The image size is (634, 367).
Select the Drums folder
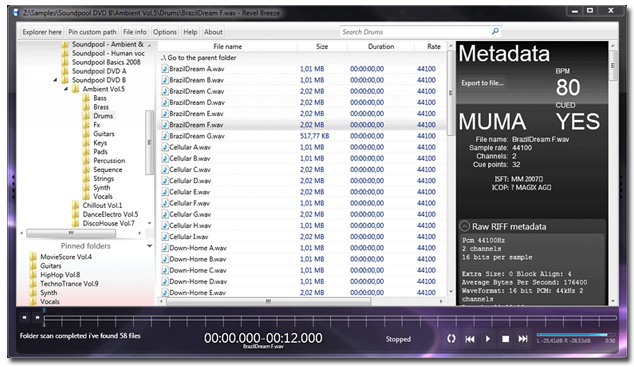103,116
